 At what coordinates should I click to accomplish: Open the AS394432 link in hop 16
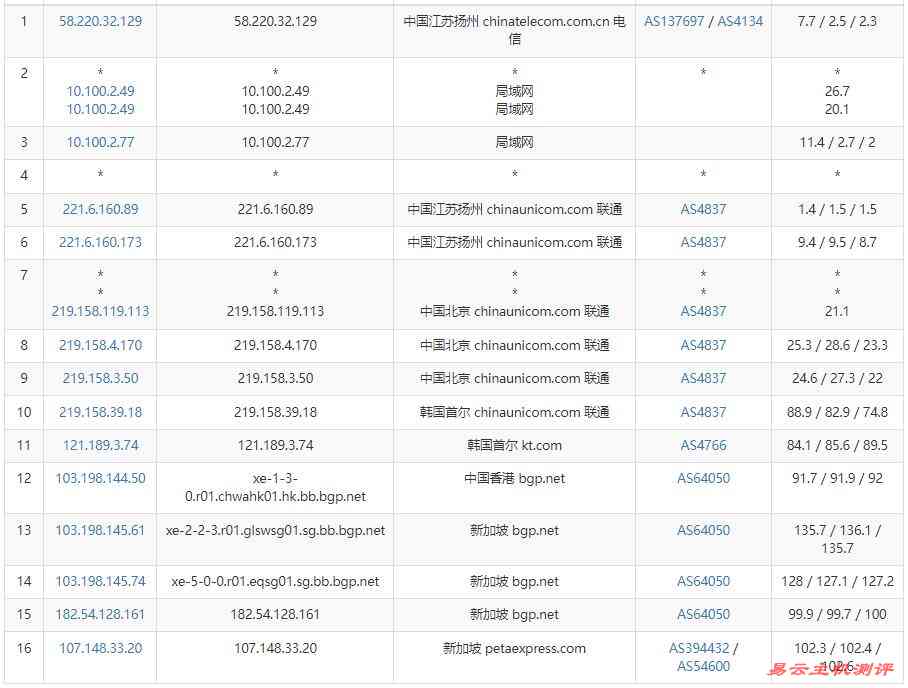pyautogui.click(x=699, y=649)
